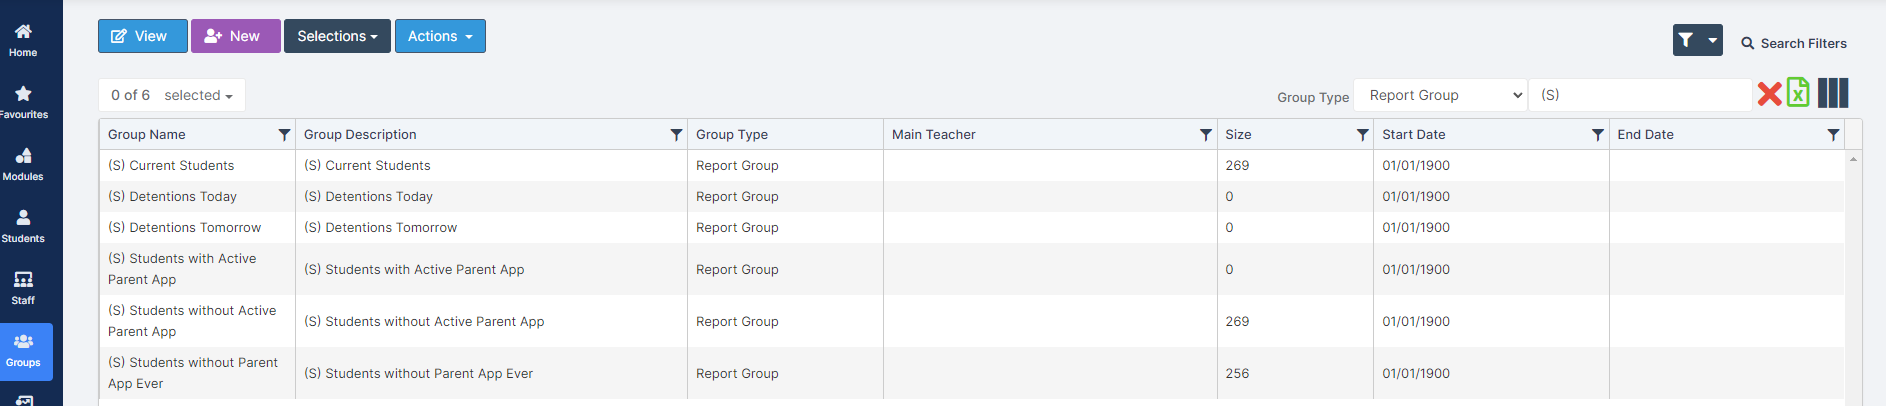Expand the Actions dropdown menu
Image resolution: width=1886 pixels, height=406 pixels.
click(x=440, y=36)
